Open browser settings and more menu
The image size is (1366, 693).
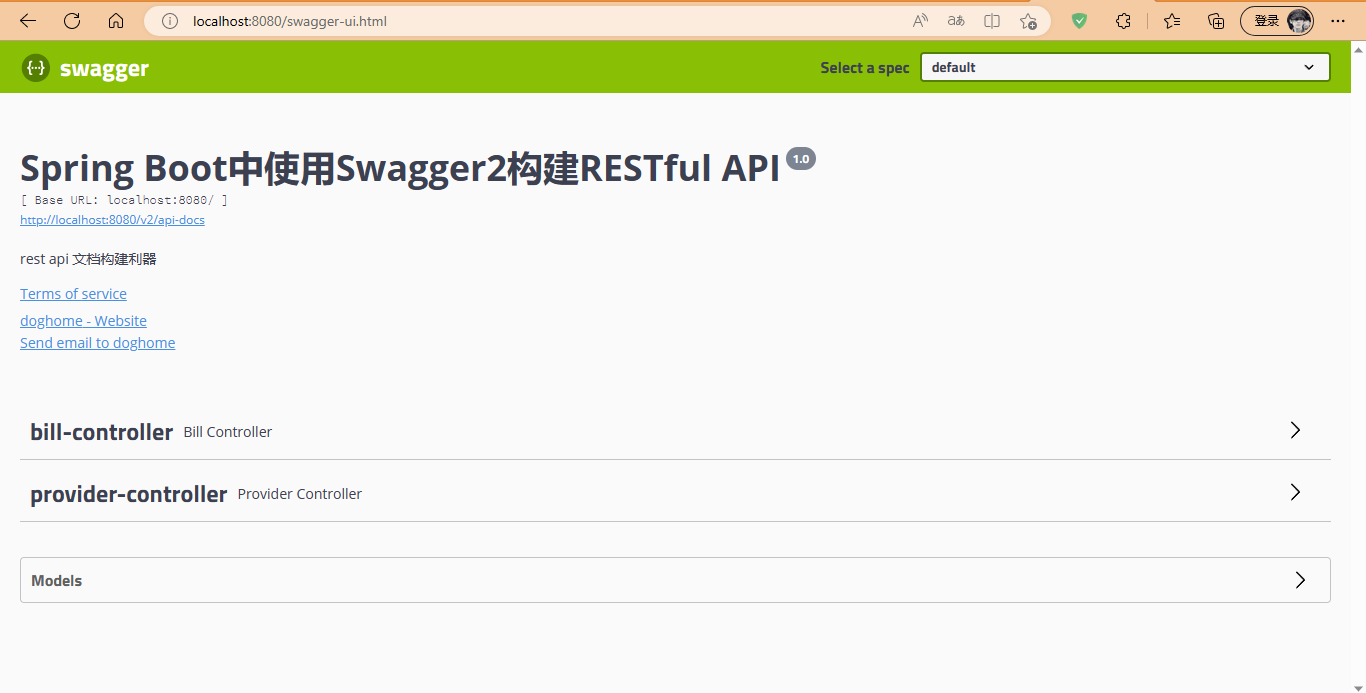pyautogui.click(x=1338, y=20)
